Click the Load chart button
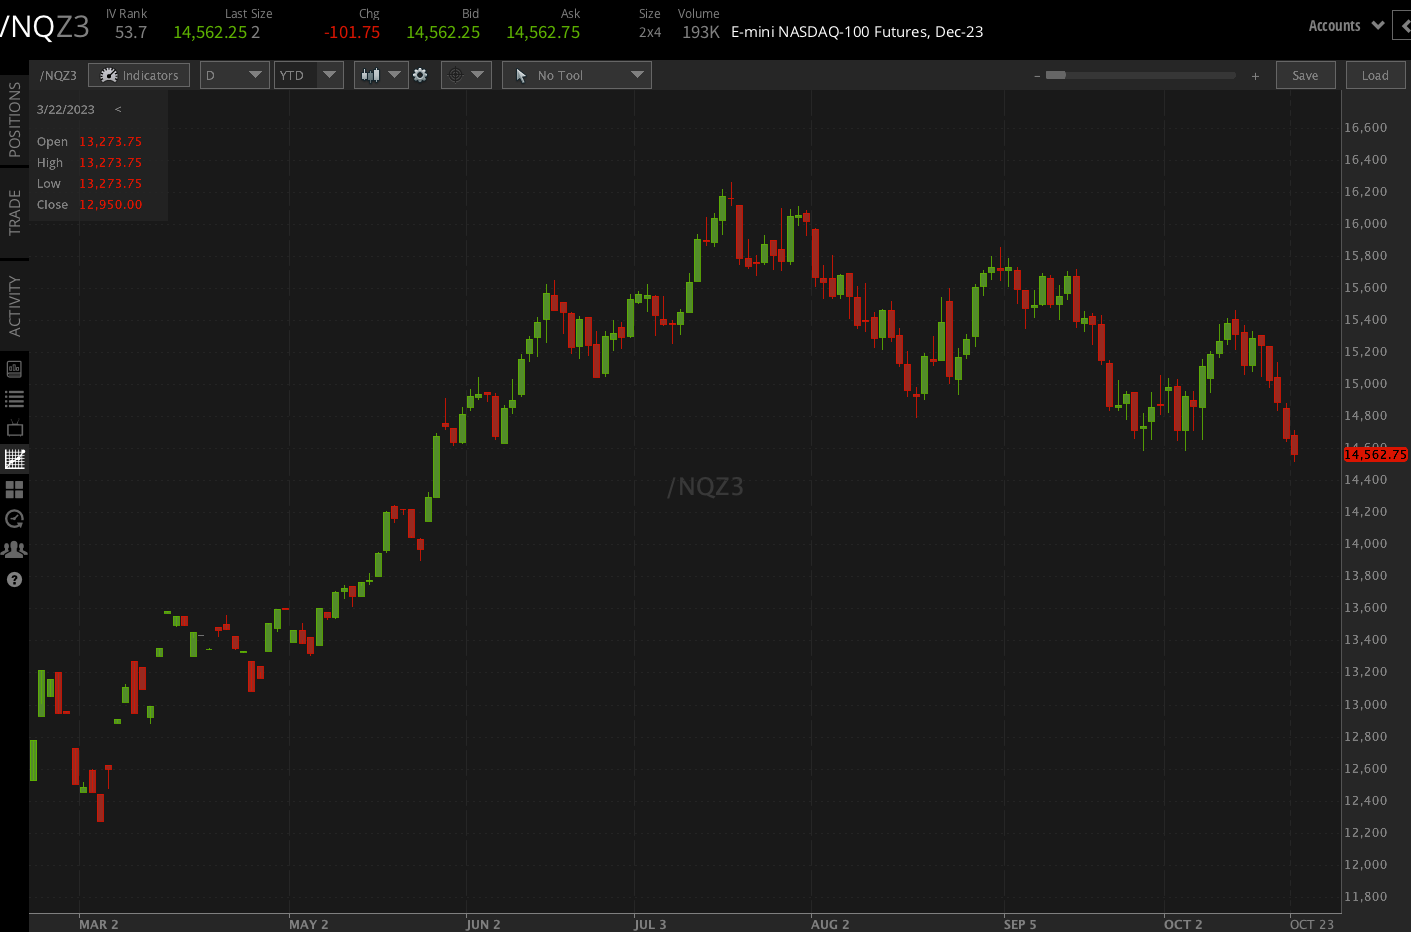This screenshot has width=1411, height=932. 1375,74
